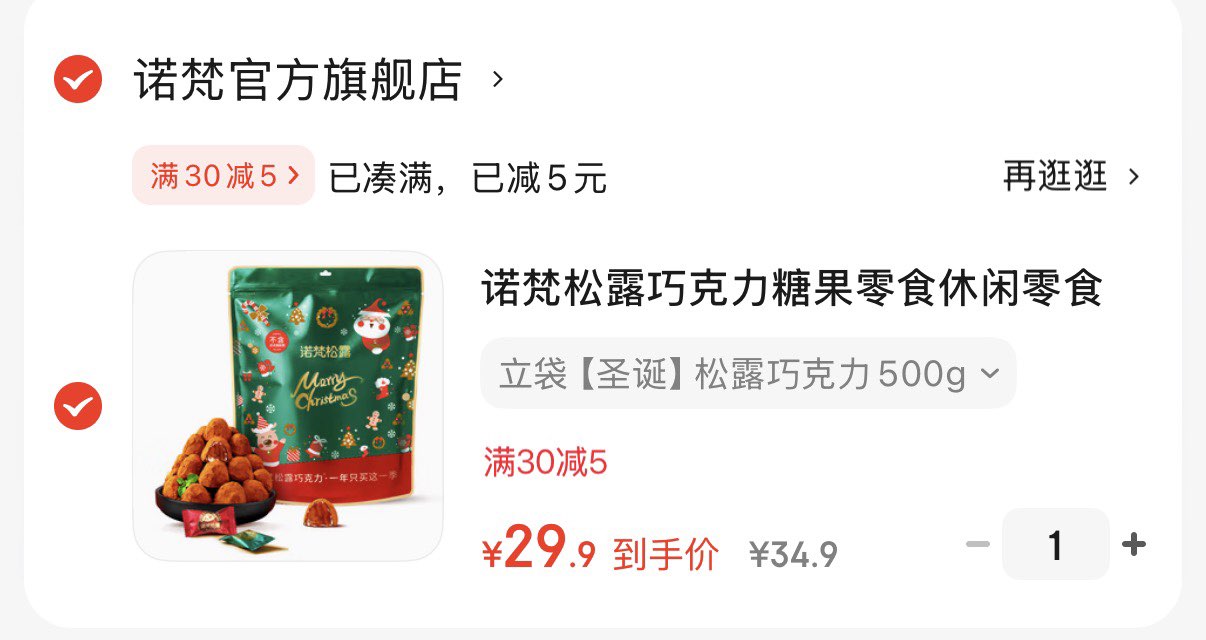Open the 诺梵松露巧克力糖果零食 product title

[792, 289]
